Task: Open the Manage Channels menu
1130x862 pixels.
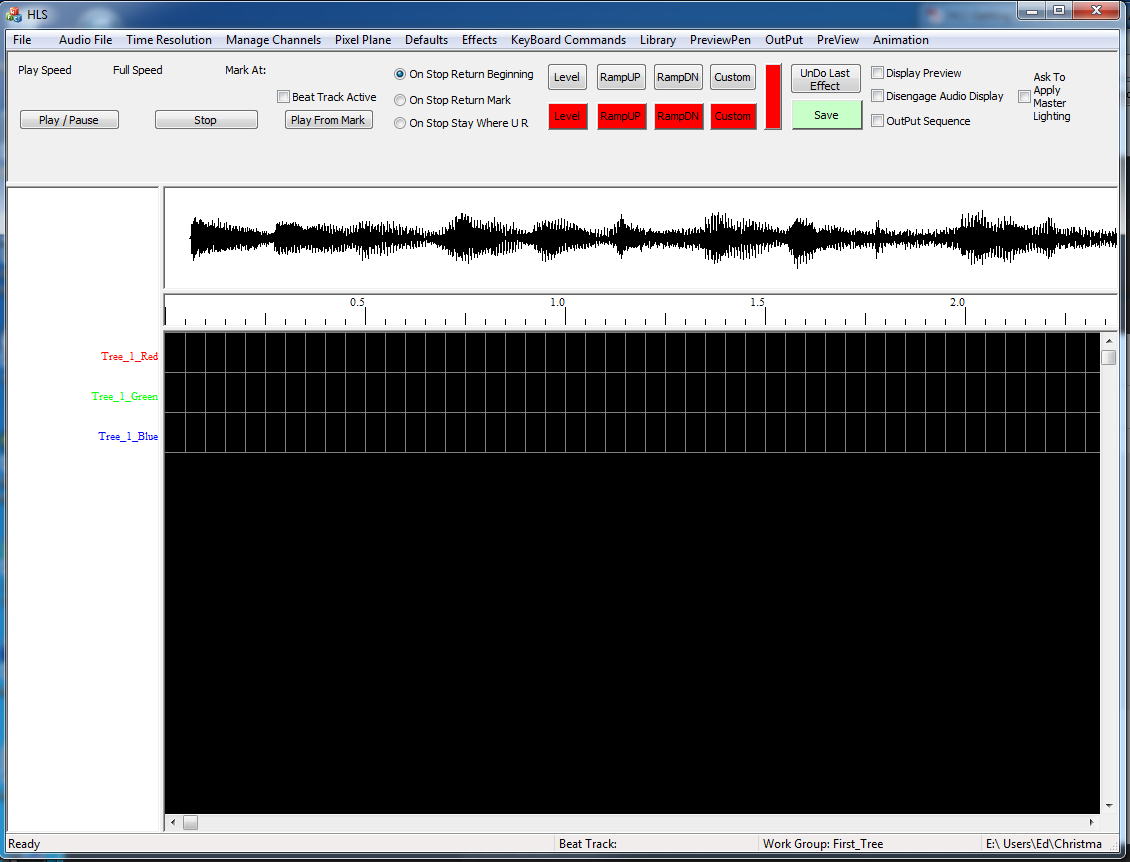Action: coord(273,40)
